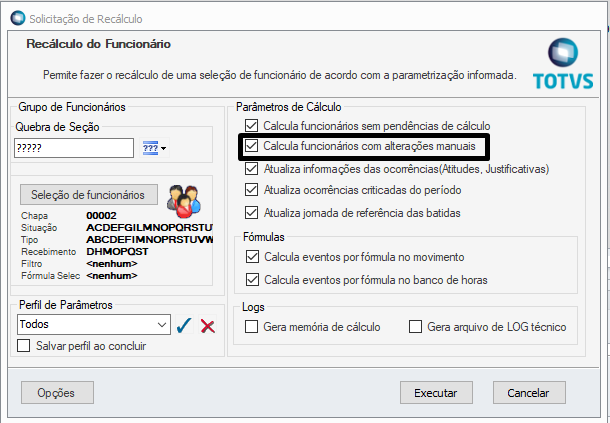Viewport: 610px width, 423px height.
Task: Click the Fórmula Selec value <nenhum>
Action: [112, 276]
